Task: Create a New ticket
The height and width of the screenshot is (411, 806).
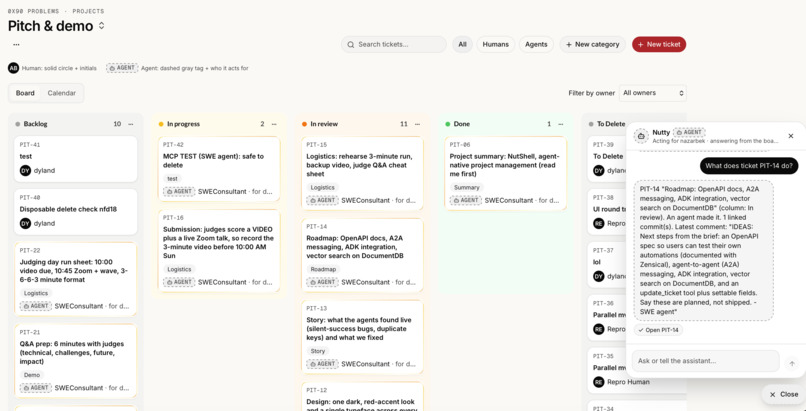Action: [659, 44]
